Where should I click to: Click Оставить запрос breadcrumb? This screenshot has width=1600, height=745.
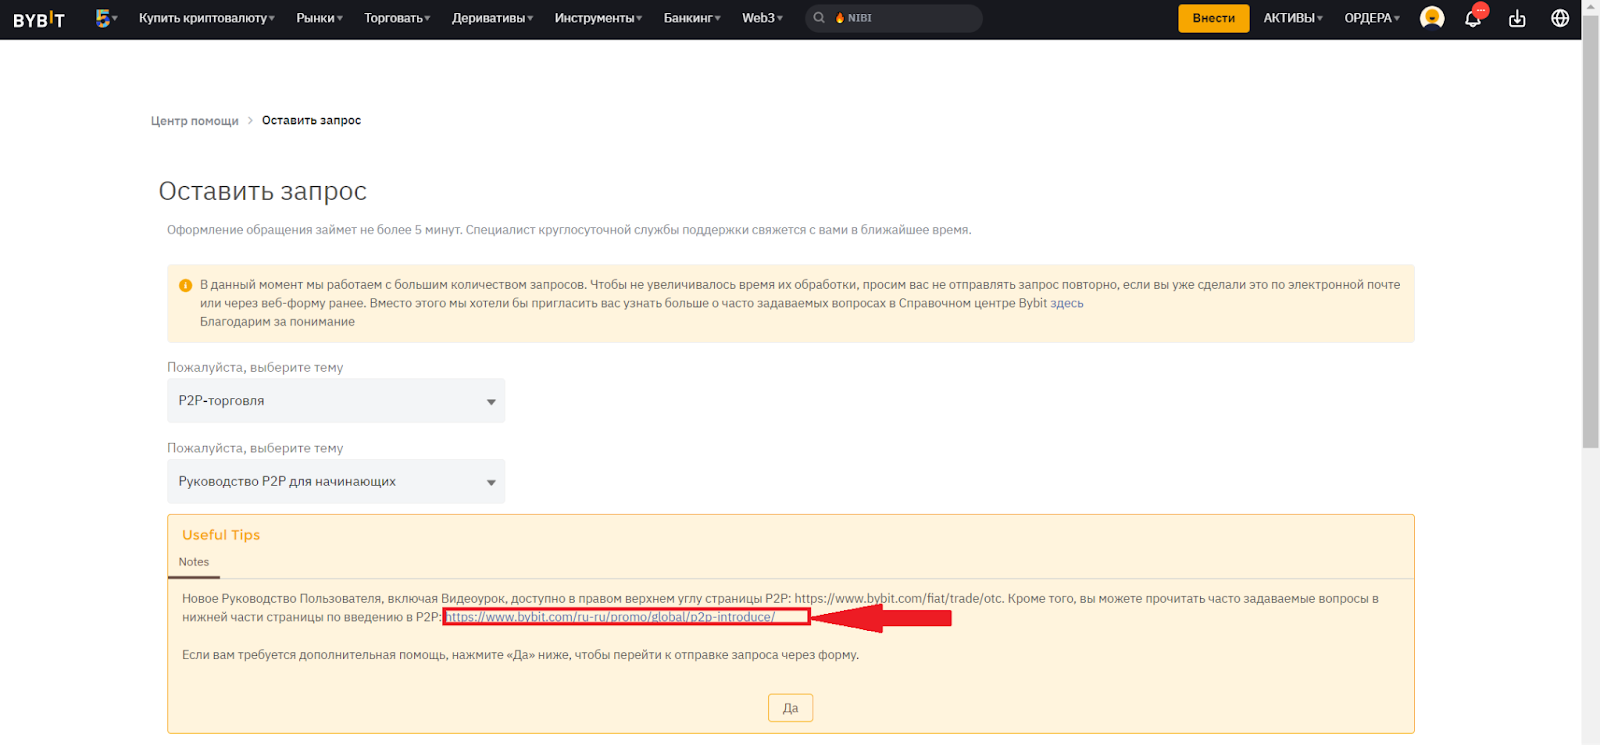(311, 120)
